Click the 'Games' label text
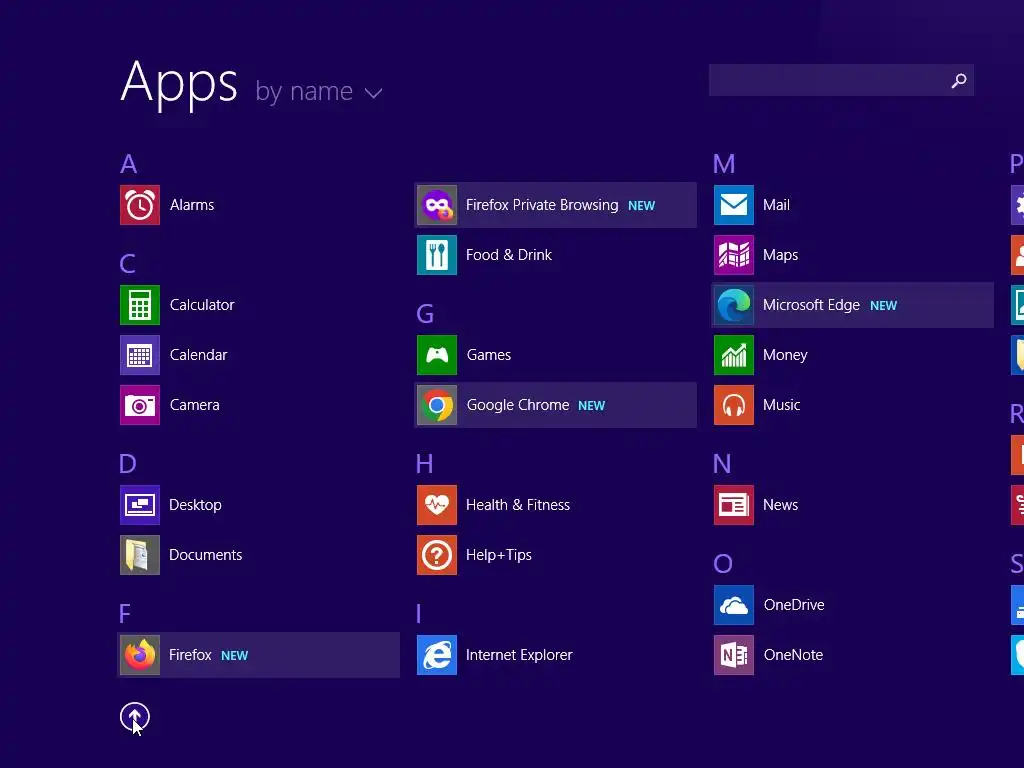1024x768 pixels. [x=489, y=355]
